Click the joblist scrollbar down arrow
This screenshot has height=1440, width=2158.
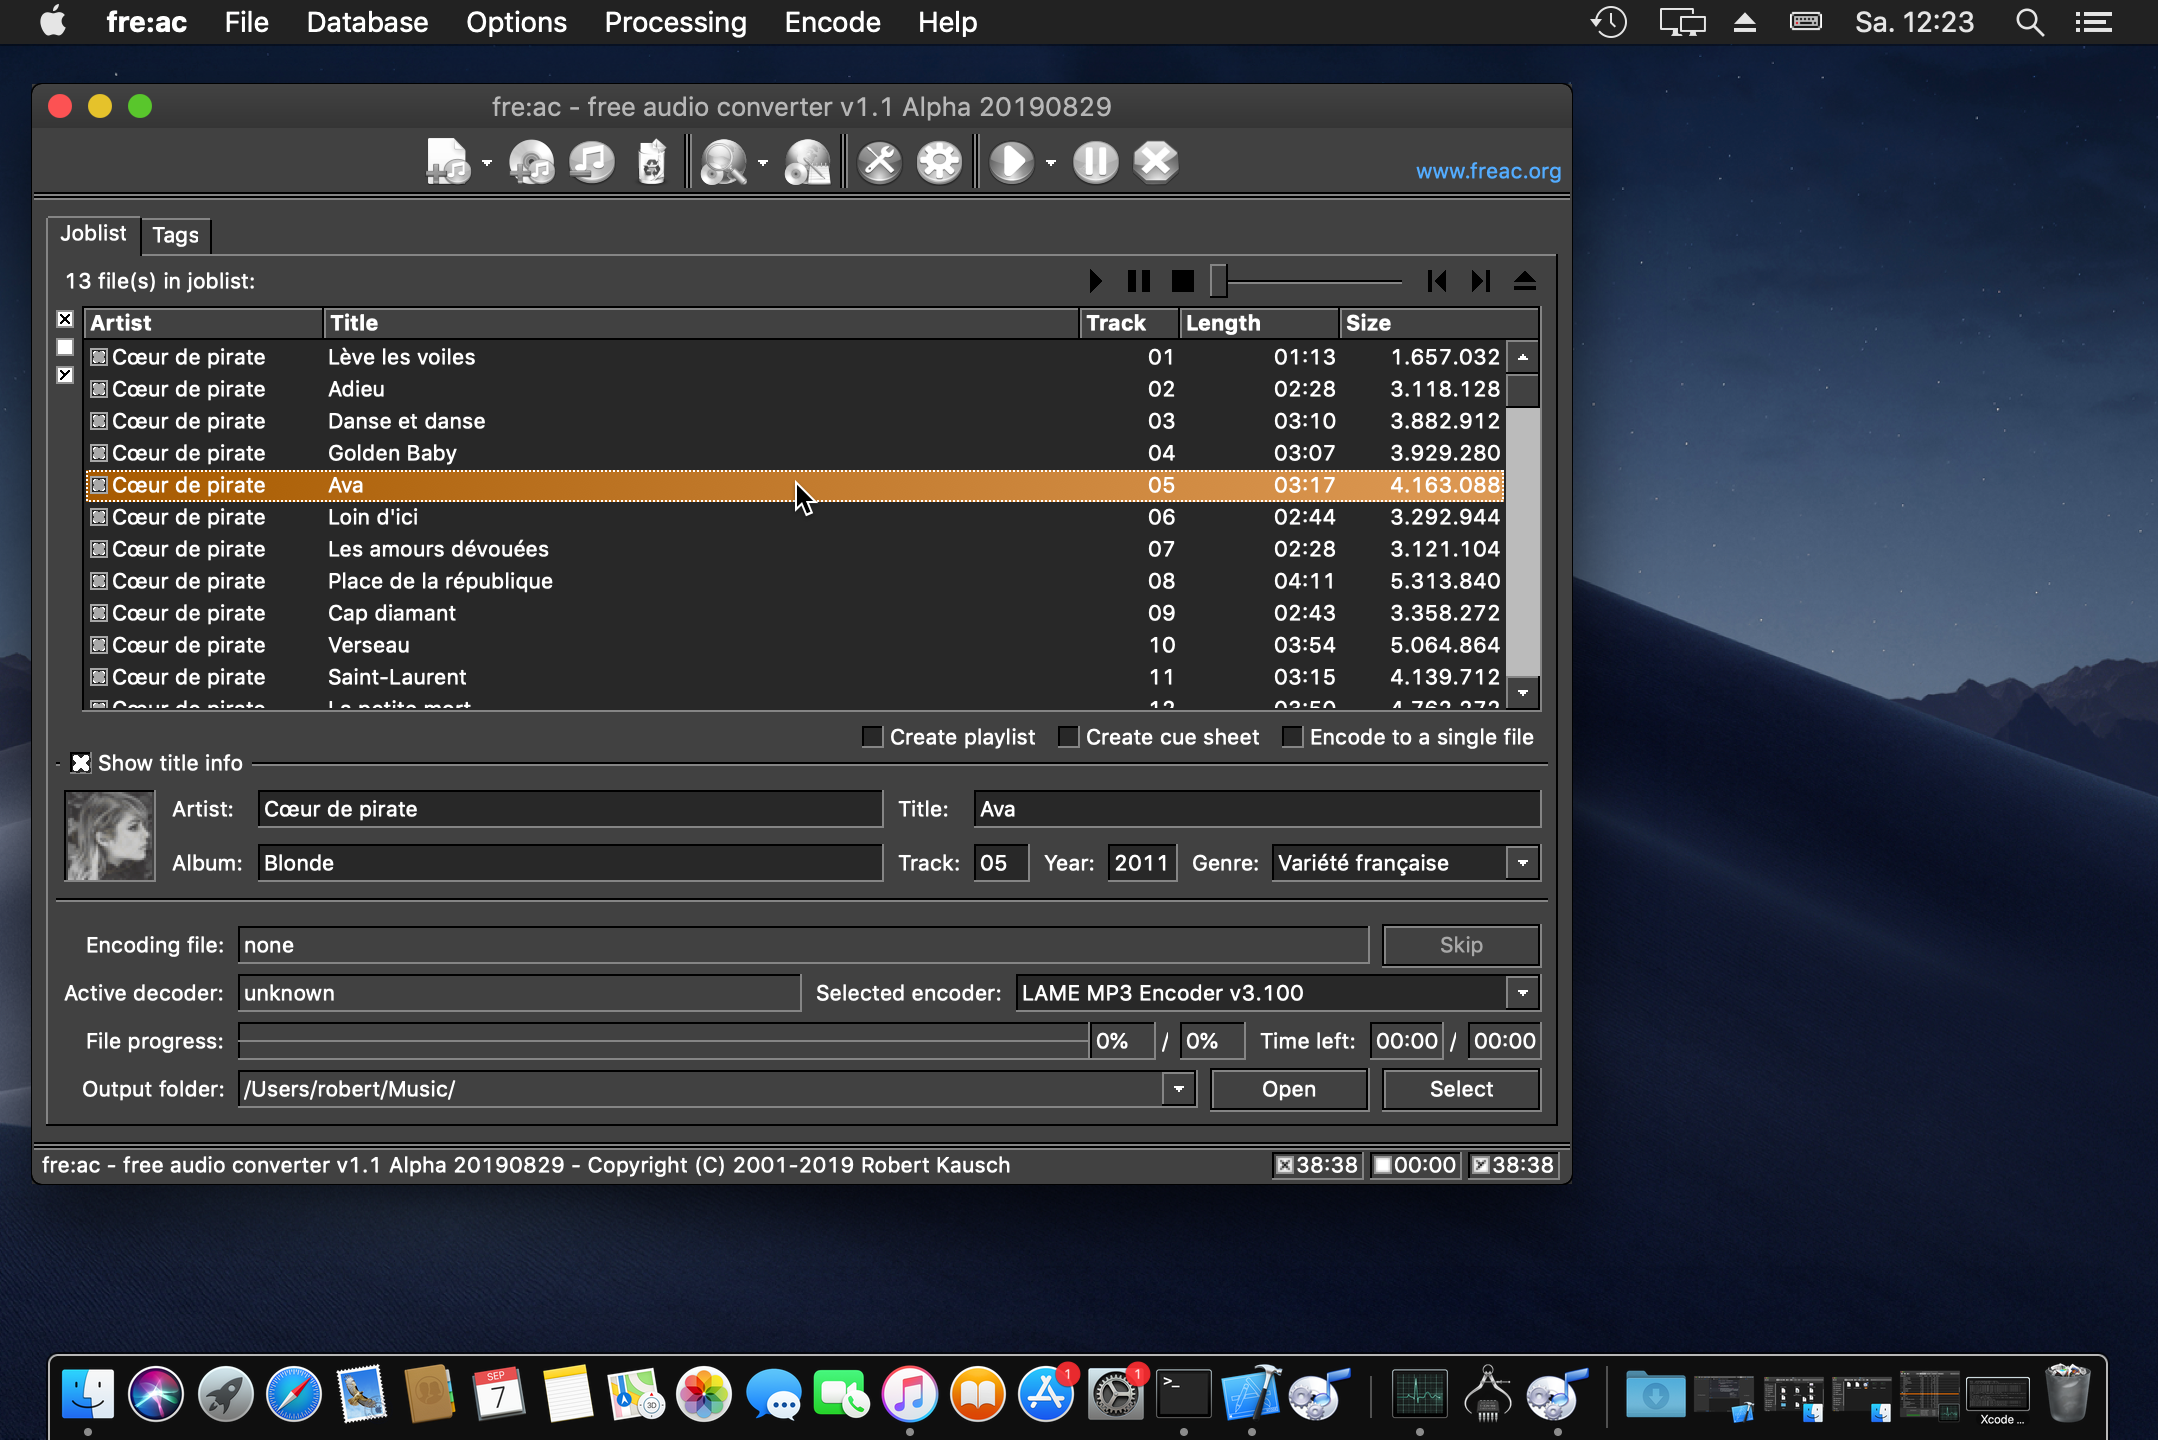click(1523, 692)
